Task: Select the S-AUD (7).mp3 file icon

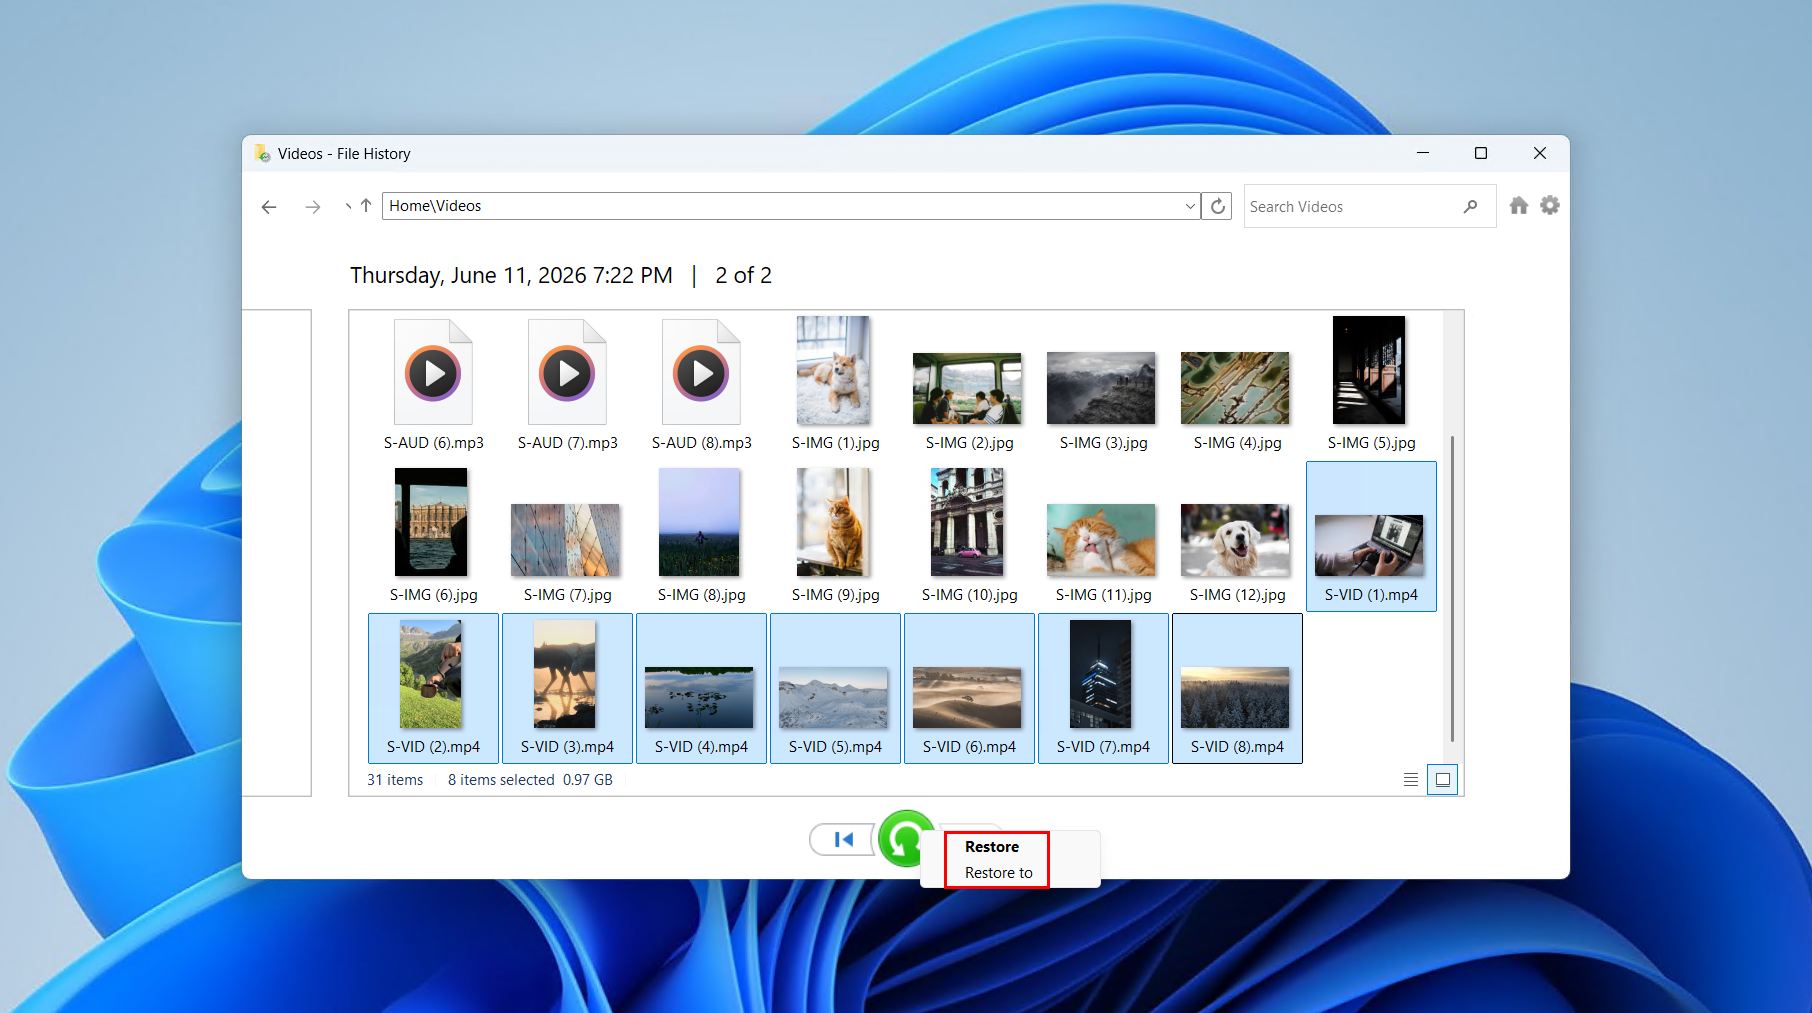Action: 567,372
